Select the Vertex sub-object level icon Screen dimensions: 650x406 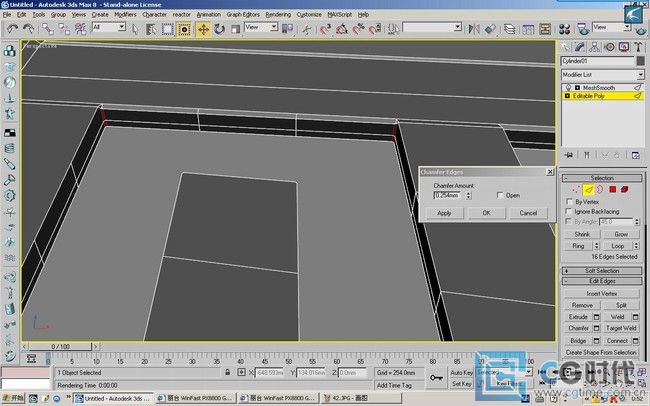[x=575, y=190]
